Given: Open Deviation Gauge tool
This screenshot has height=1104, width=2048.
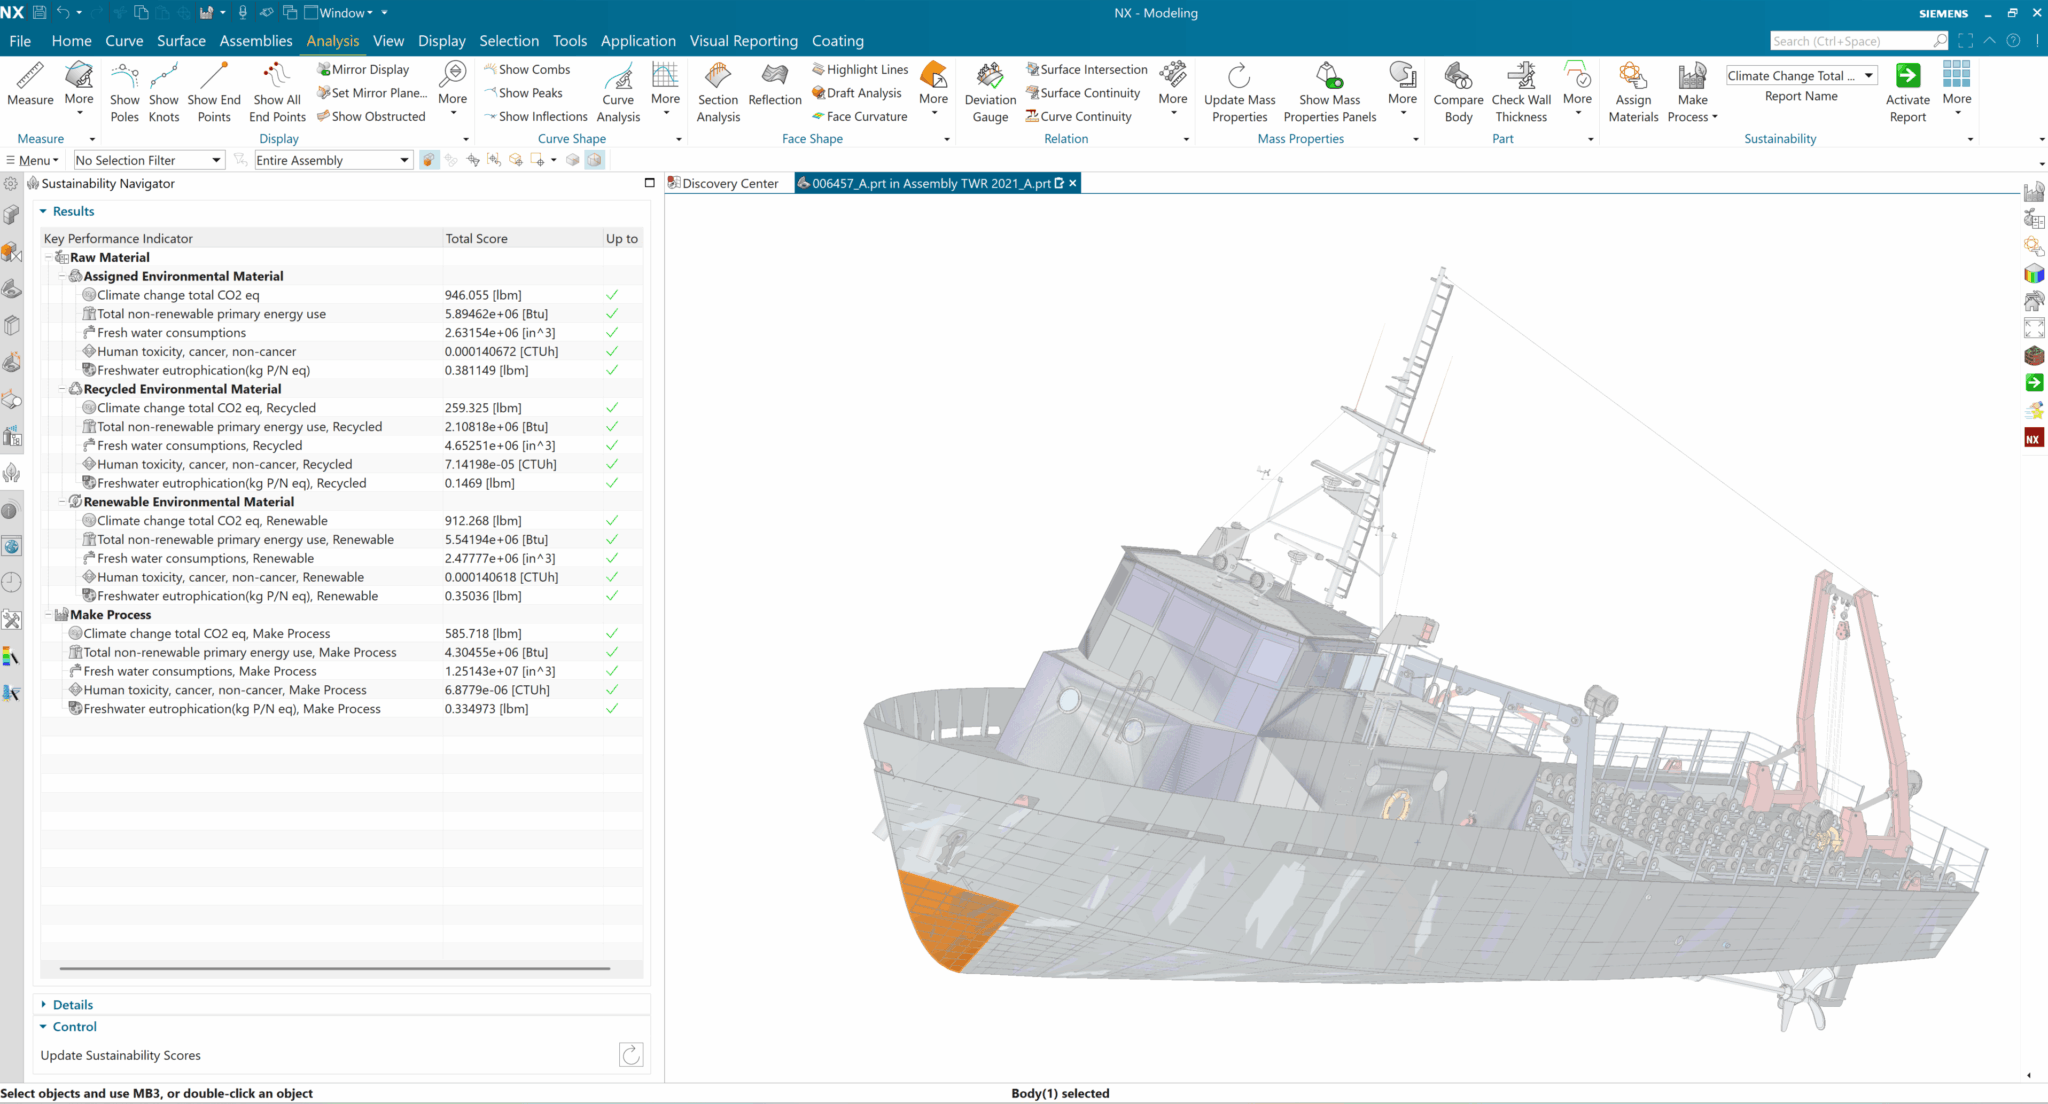Looking at the screenshot, I should tap(990, 91).
